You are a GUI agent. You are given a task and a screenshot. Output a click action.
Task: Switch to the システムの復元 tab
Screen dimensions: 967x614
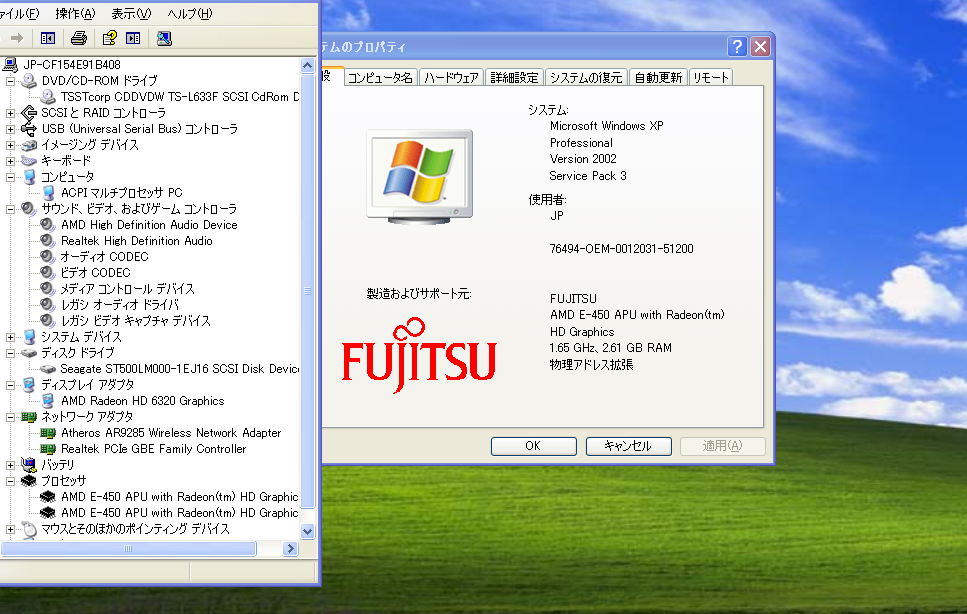coord(586,77)
